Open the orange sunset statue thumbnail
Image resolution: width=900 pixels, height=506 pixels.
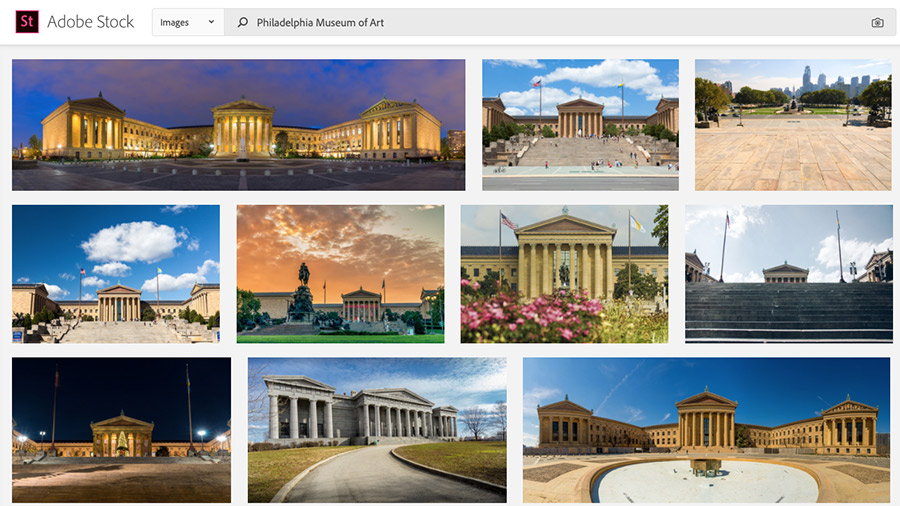(x=340, y=274)
